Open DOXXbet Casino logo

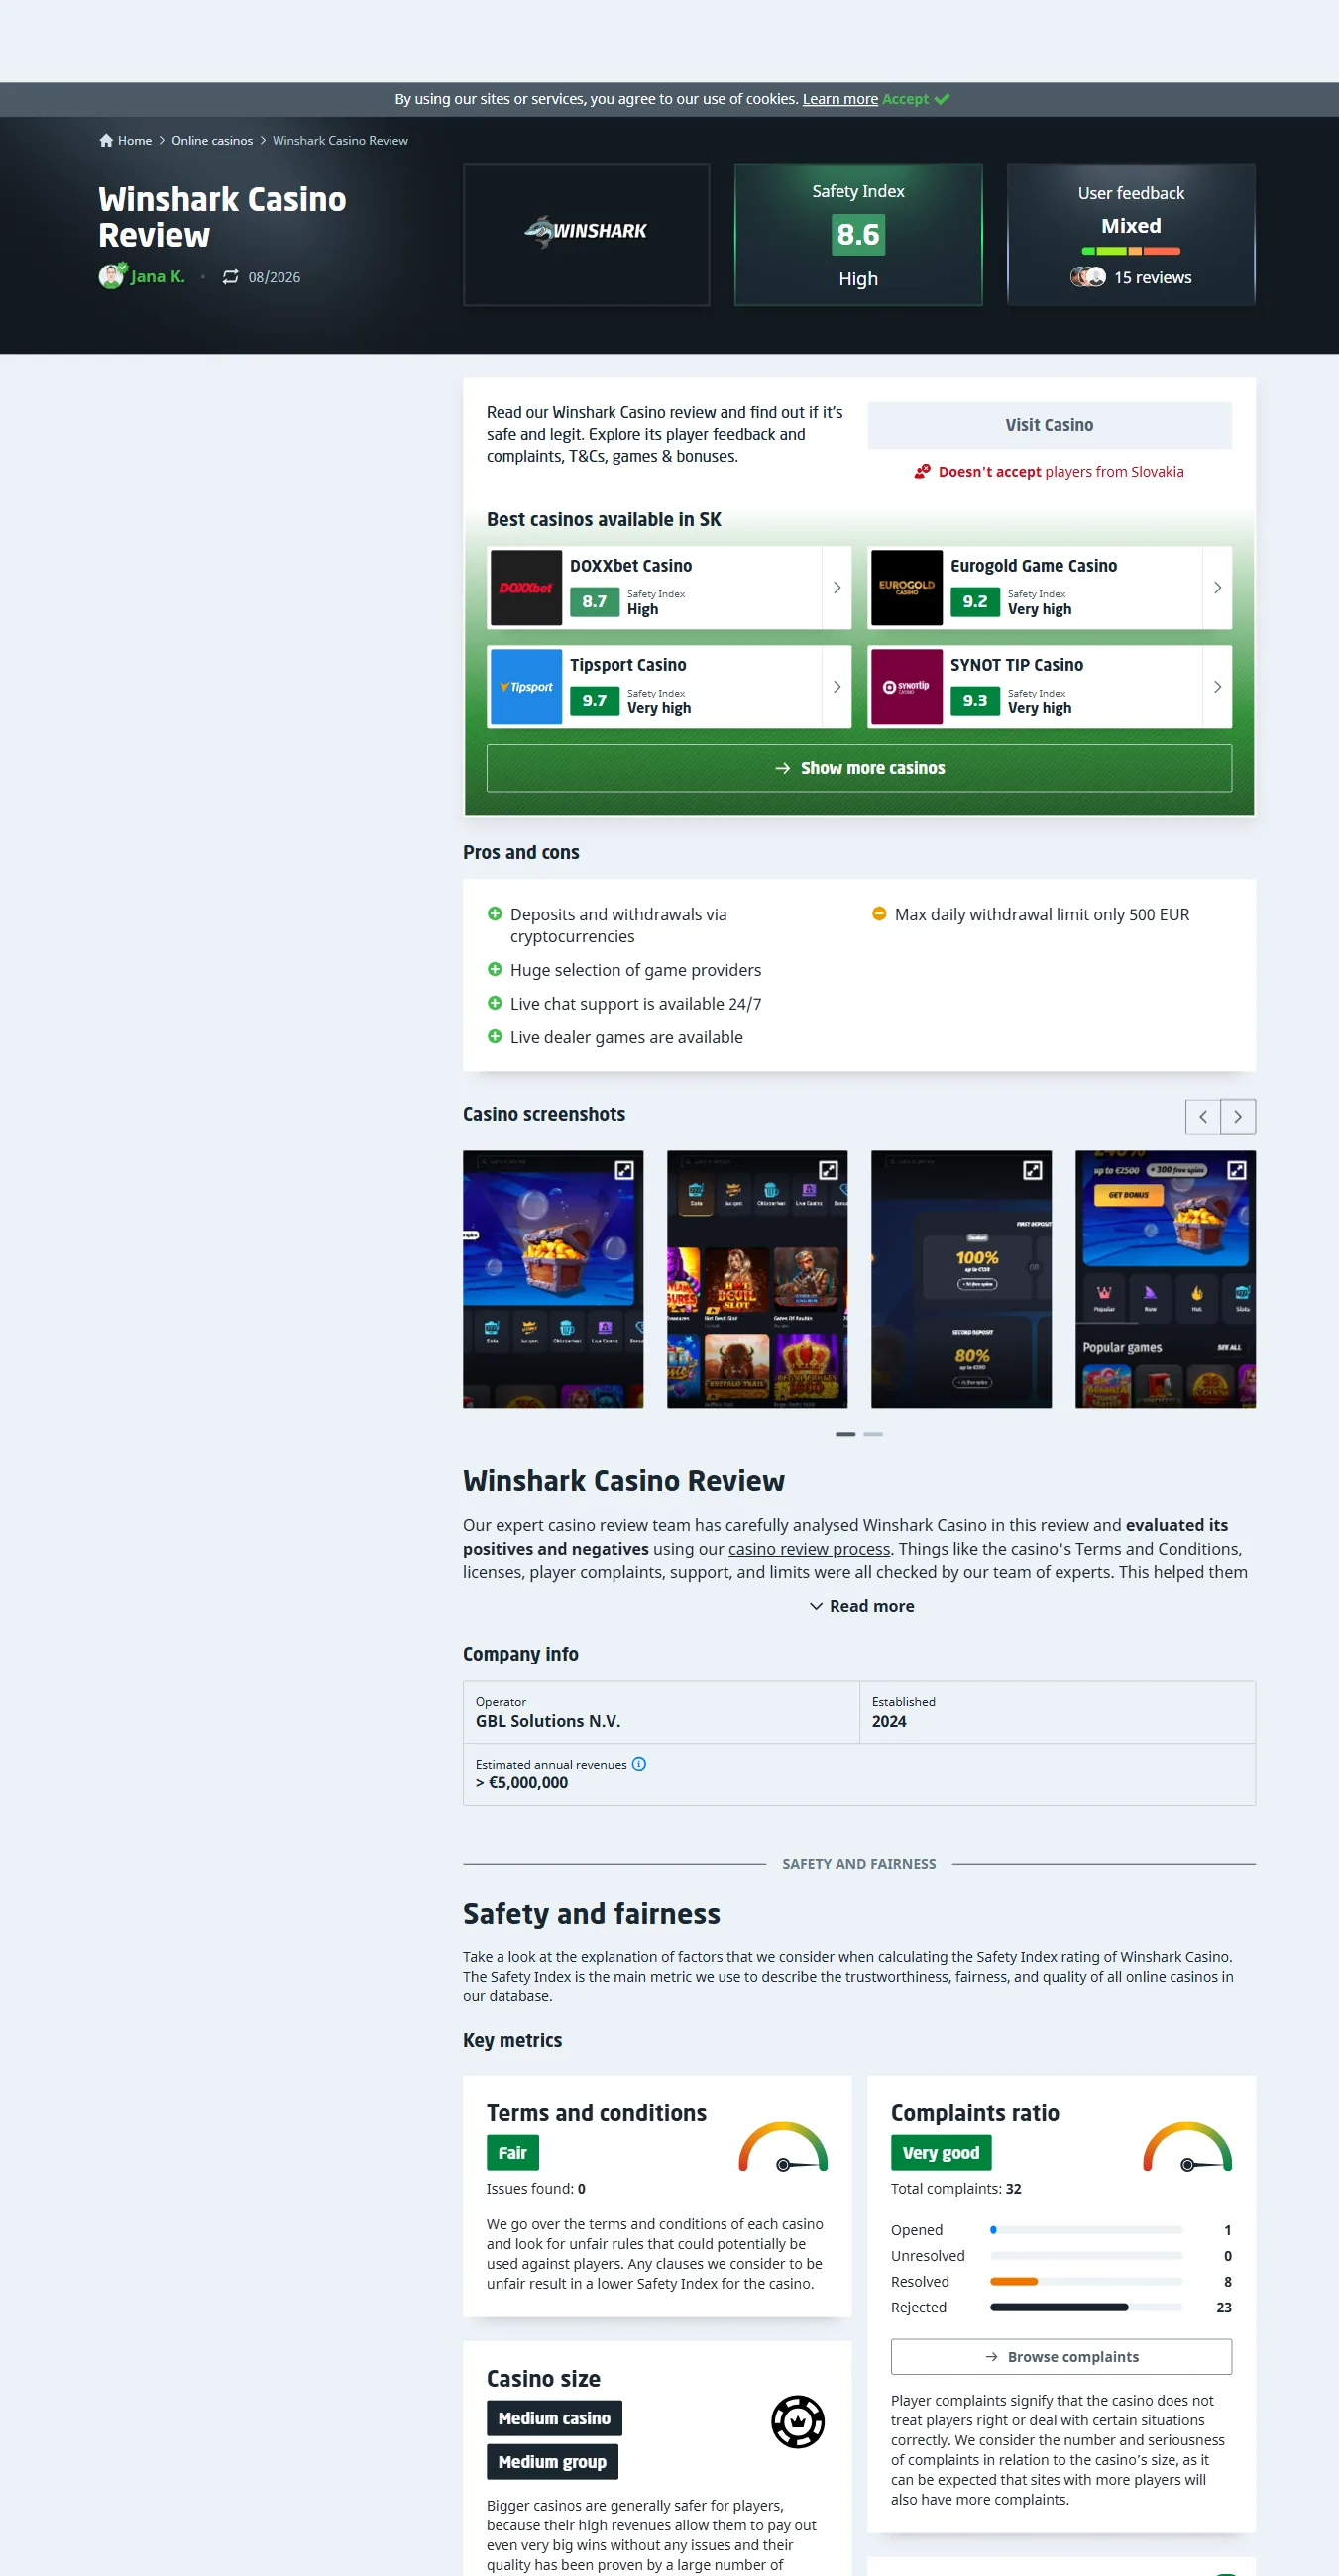(x=526, y=588)
